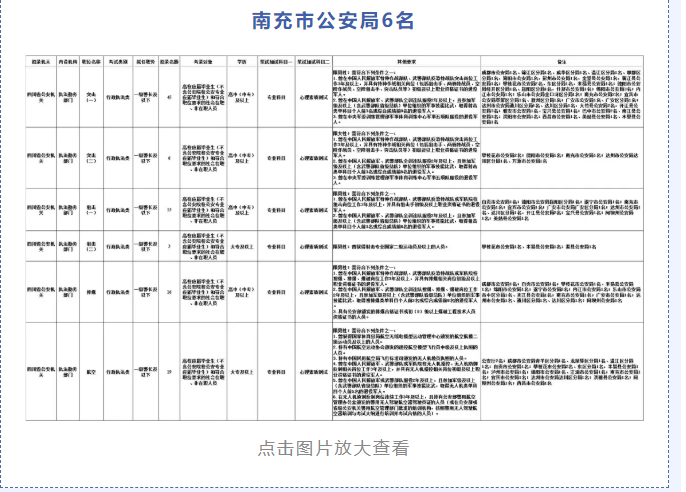
Task: Select the 考试类别 header cell
Action: click(x=117, y=60)
